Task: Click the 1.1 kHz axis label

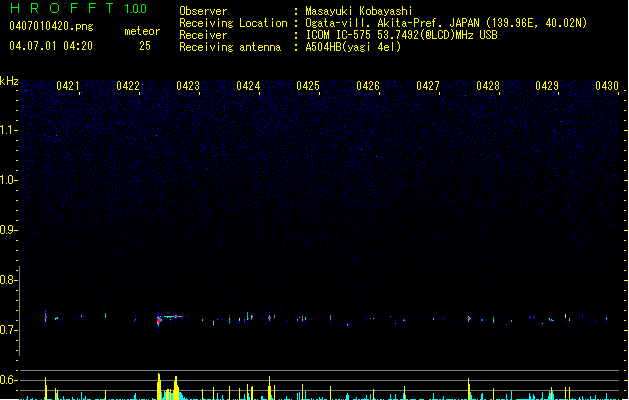Action: pos(8,130)
